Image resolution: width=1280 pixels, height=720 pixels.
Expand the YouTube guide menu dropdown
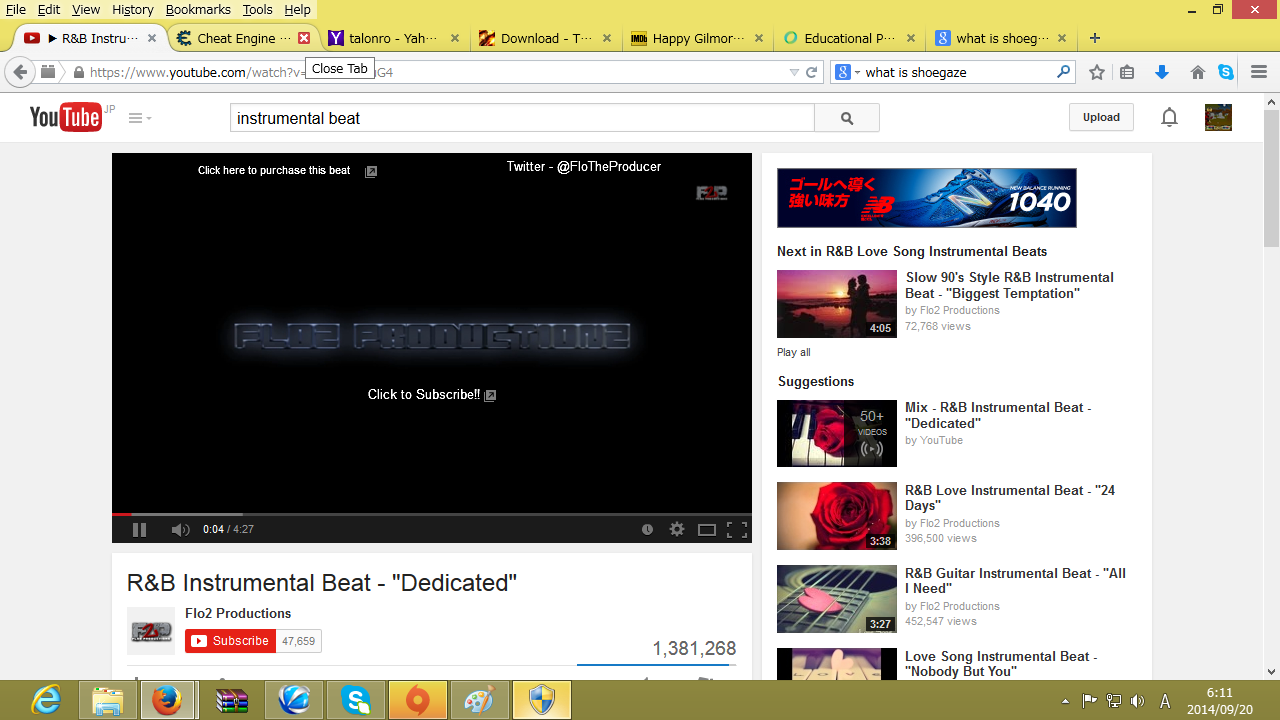(140, 118)
